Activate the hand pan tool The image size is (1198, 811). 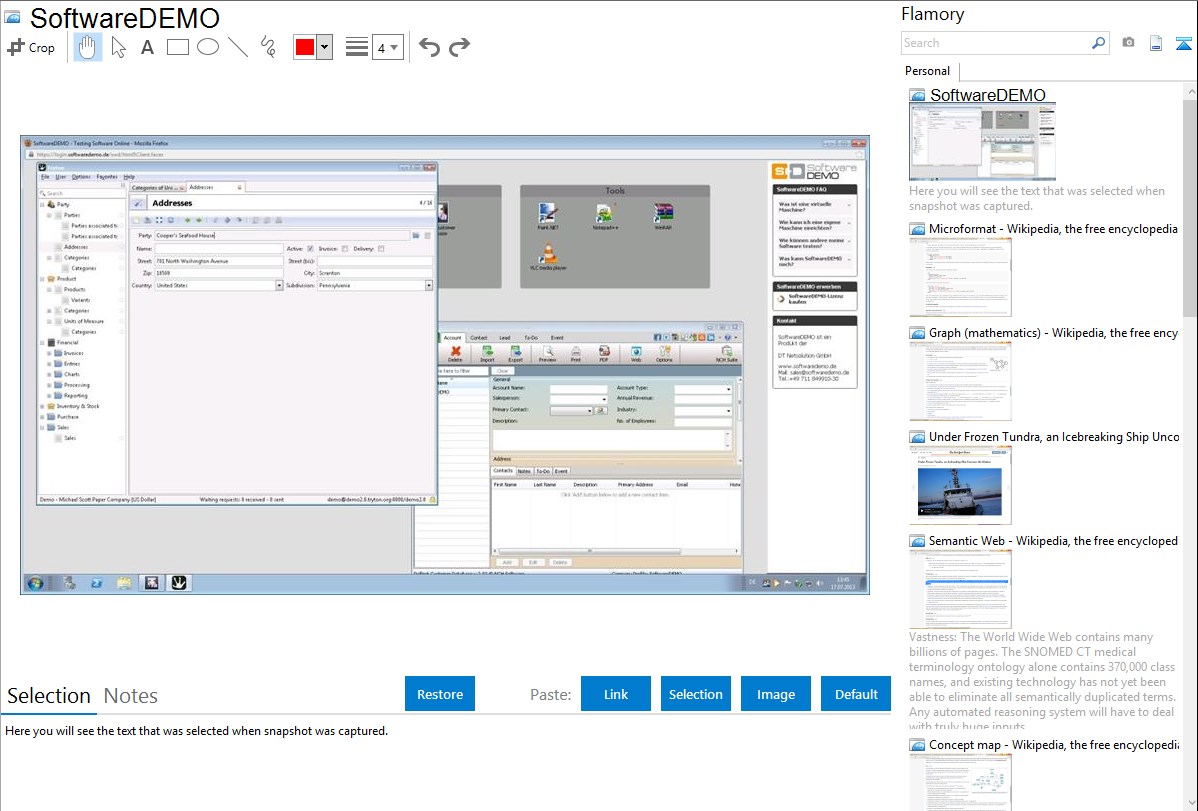coord(88,47)
